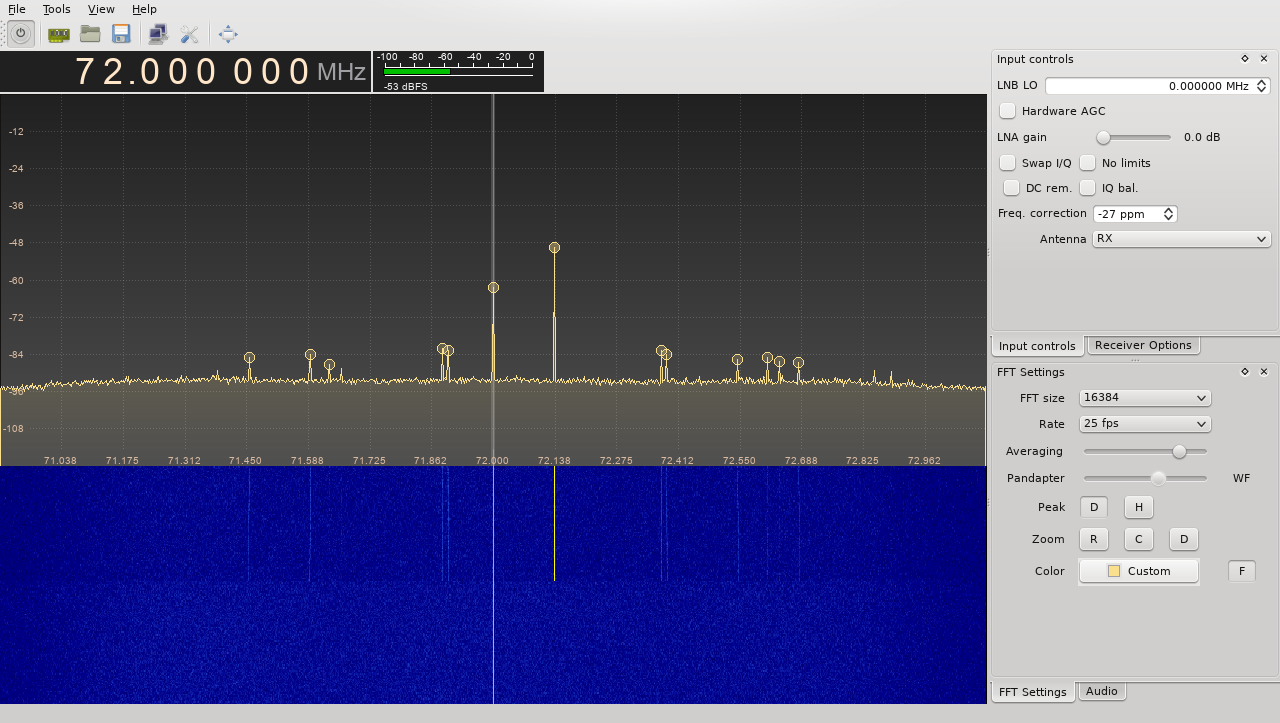Click the FFT Settings panel float icon

coord(1244,371)
